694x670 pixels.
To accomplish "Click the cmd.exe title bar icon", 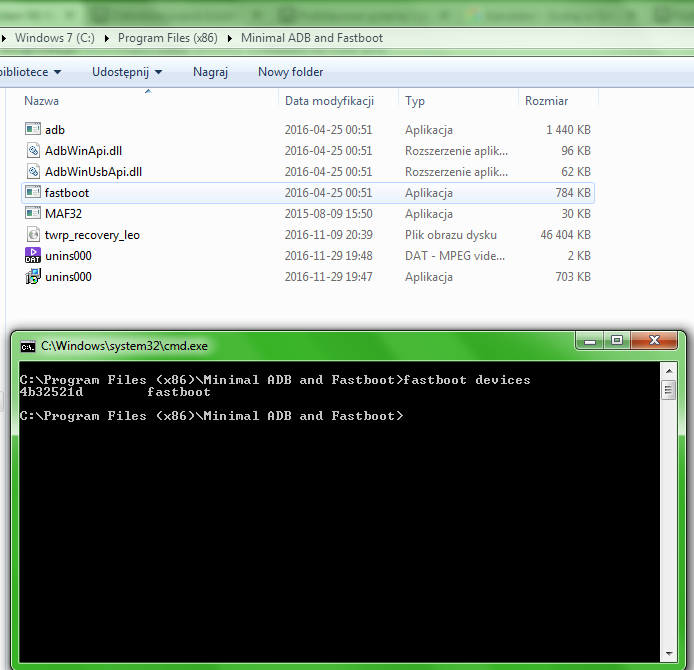I will [28, 346].
